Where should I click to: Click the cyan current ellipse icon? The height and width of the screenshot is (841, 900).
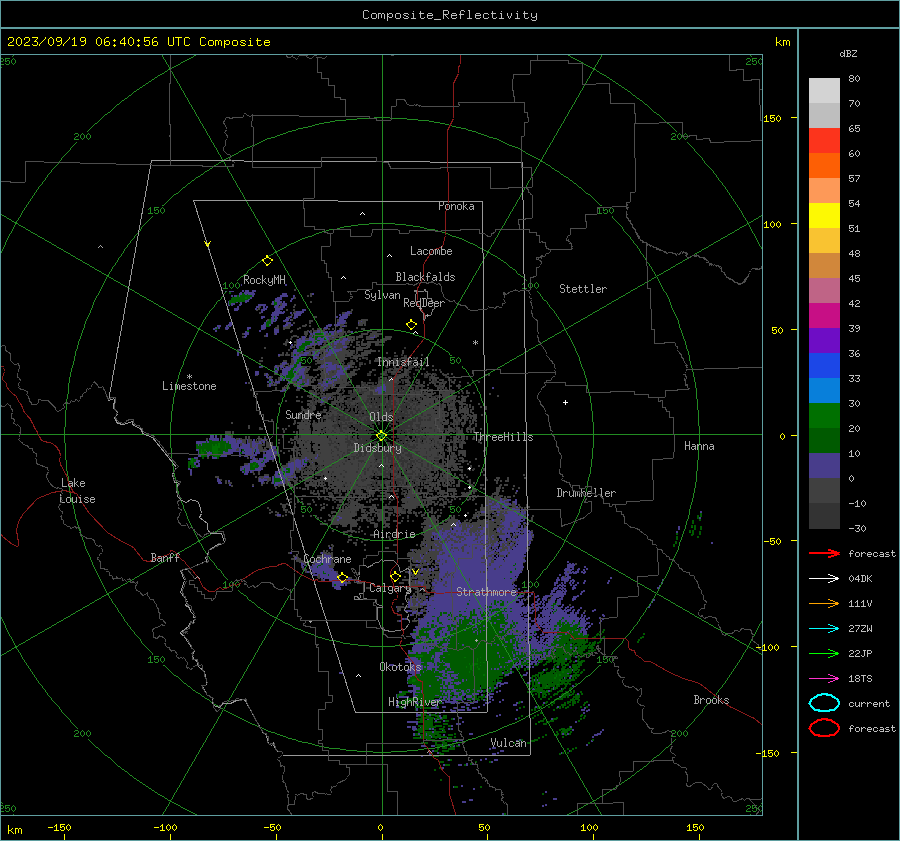pos(824,703)
